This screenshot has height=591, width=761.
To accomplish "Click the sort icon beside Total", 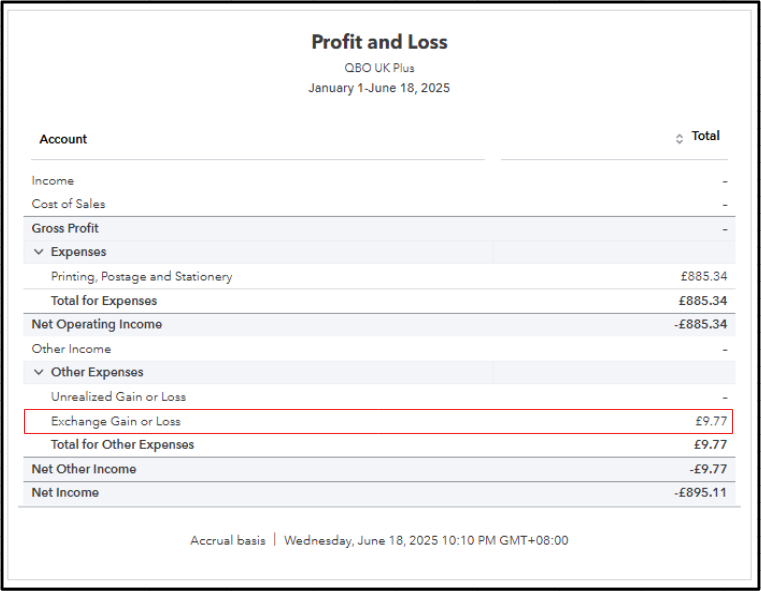I will coord(680,138).
